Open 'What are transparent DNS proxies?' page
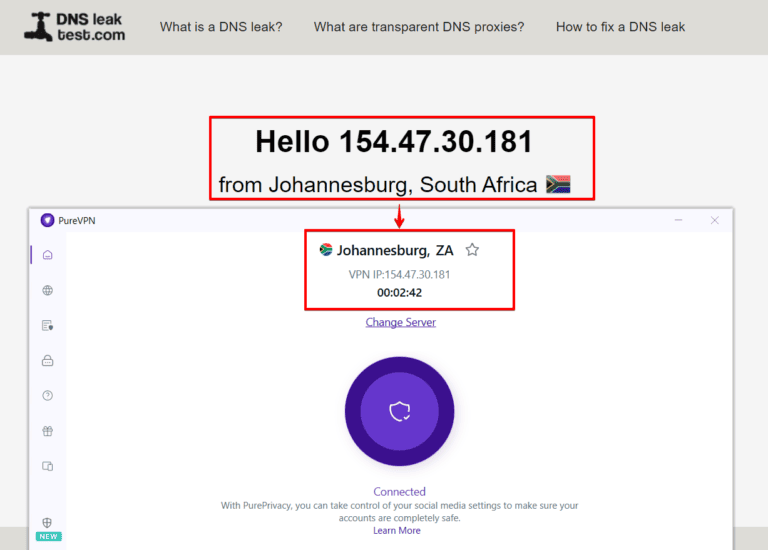Viewport: 768px width, 550px height. click(419, 27)
